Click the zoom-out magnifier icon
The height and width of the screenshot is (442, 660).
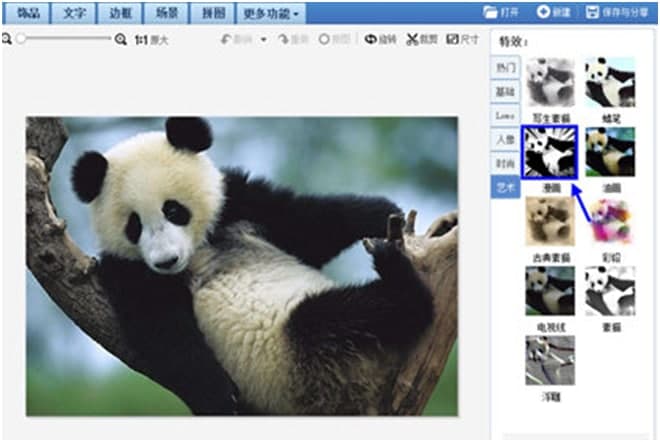click(x=7, y=39)
